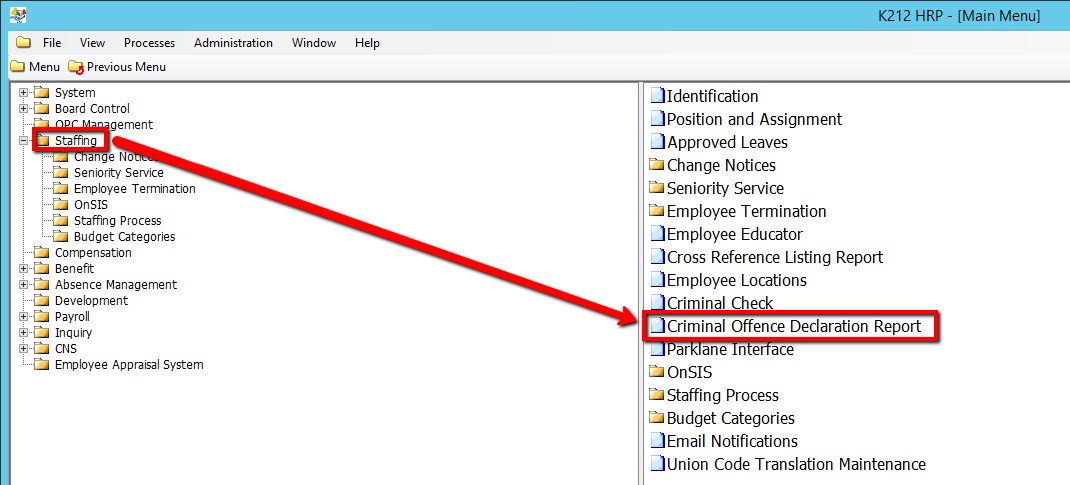This screenshot has height=485, width=1070.
Task: Click the Parklane Interface document icon
Action: coord(657,349)
